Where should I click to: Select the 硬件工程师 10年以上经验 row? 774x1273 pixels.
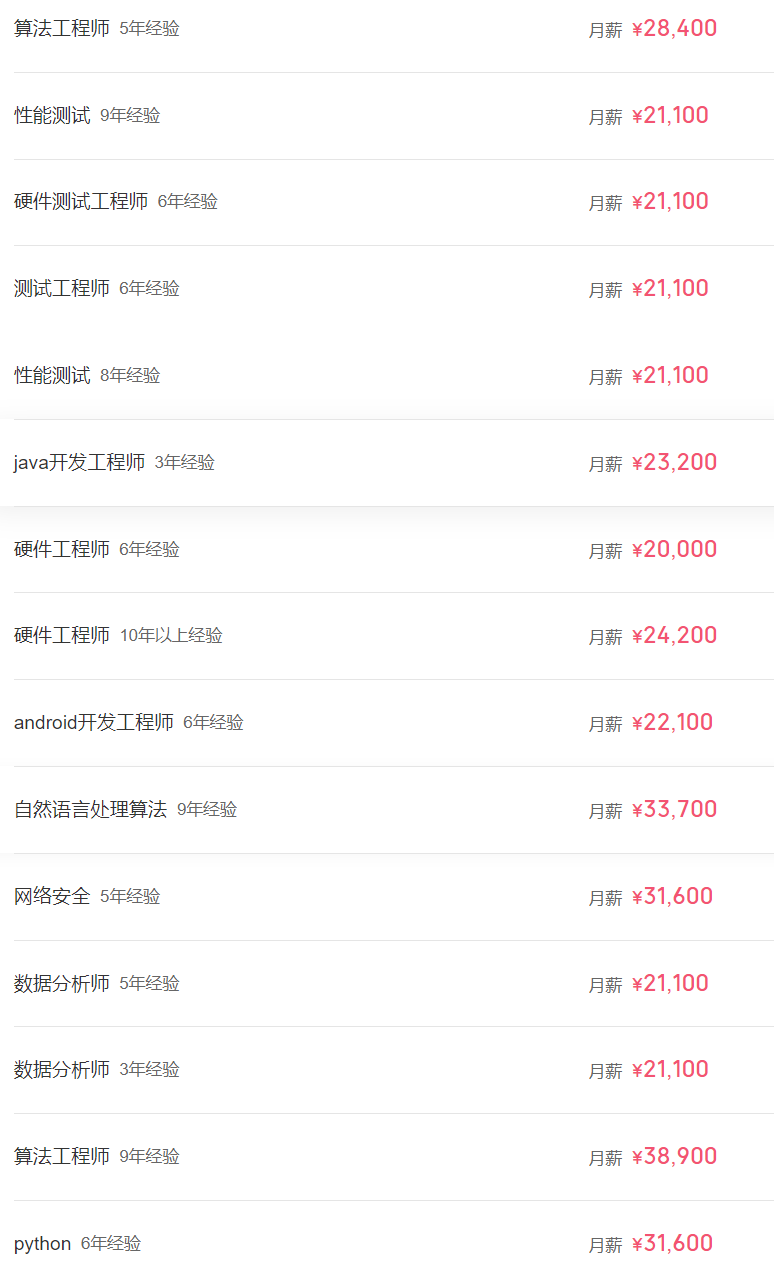coord(62,636)
